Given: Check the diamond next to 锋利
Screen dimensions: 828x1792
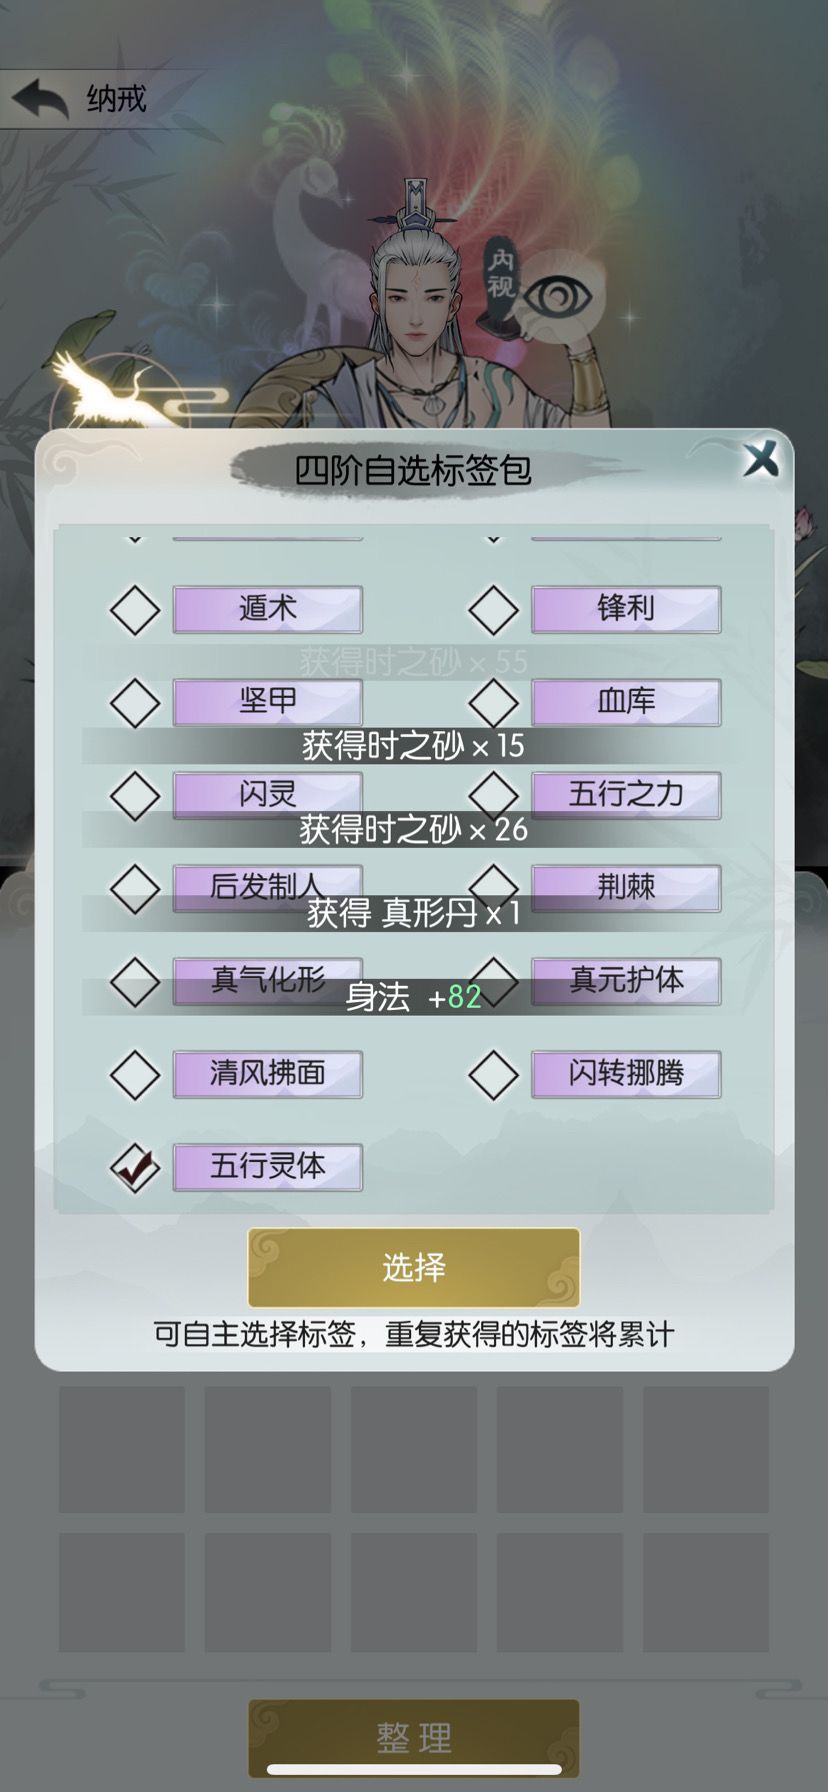Looking at the screenshot, I should [494, 608].
